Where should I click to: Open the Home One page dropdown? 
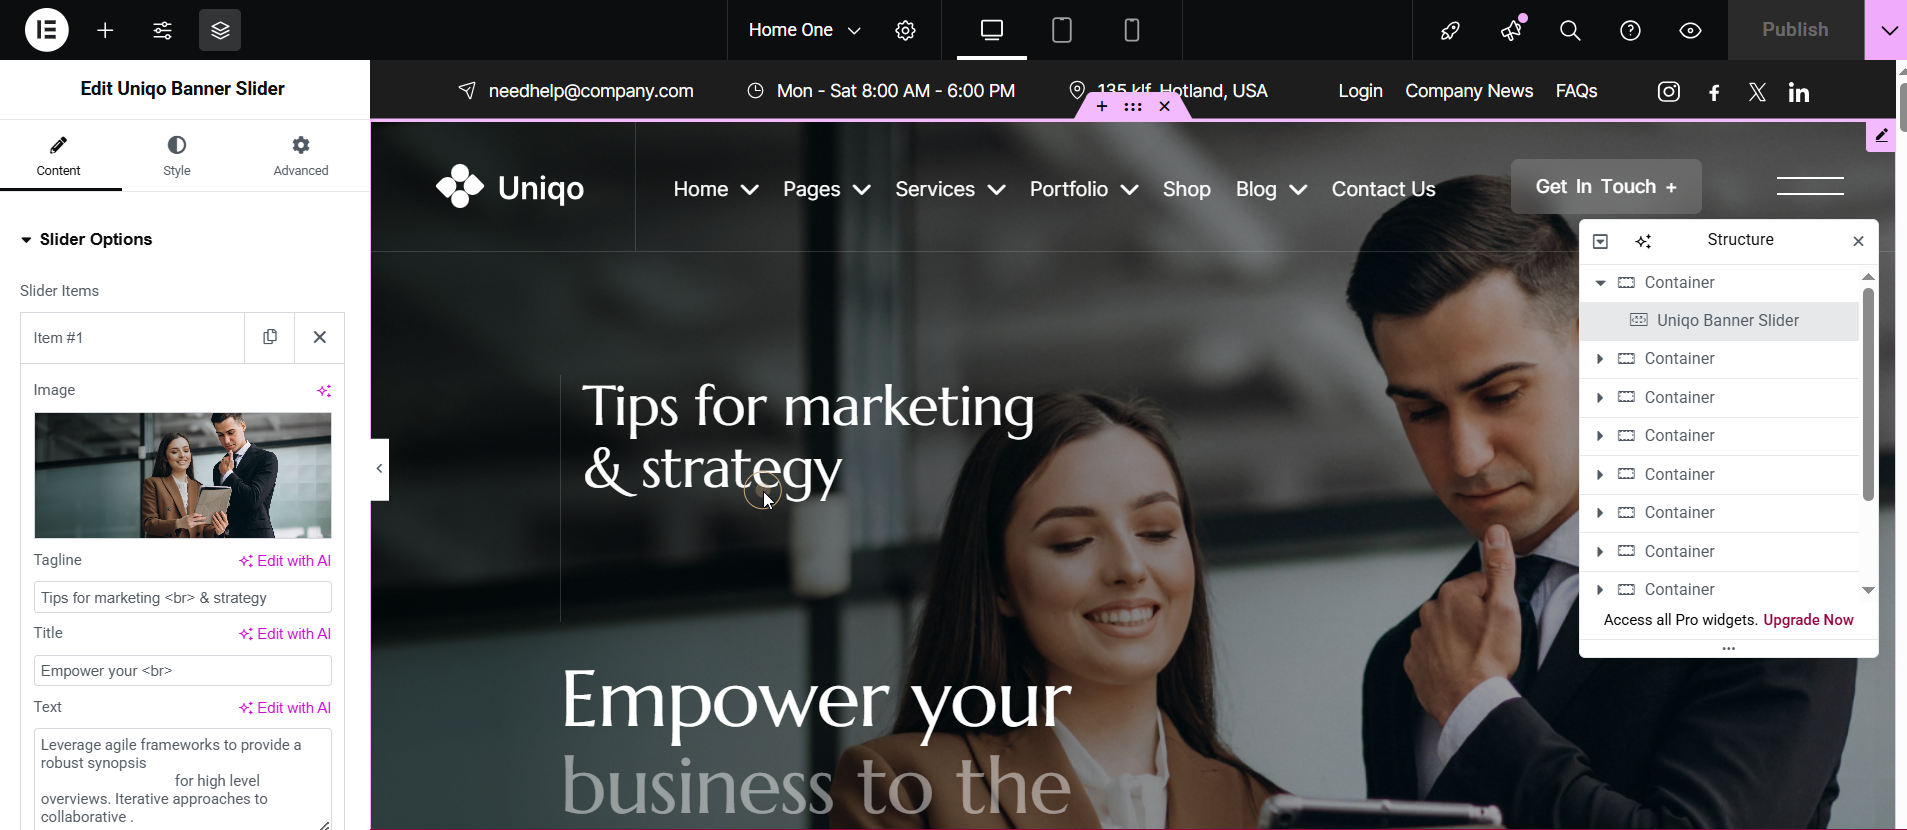coord(804,30)
